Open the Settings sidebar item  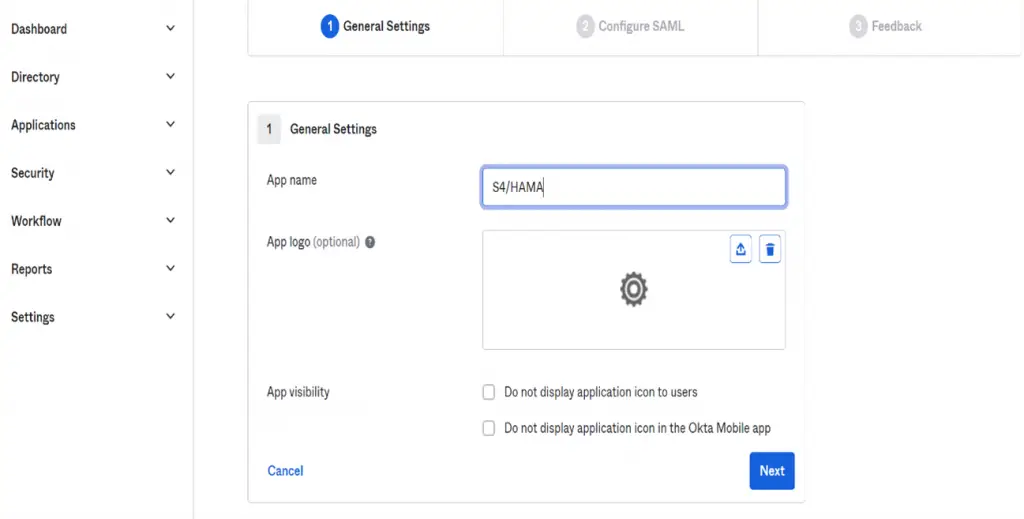(x=93, y=317)
